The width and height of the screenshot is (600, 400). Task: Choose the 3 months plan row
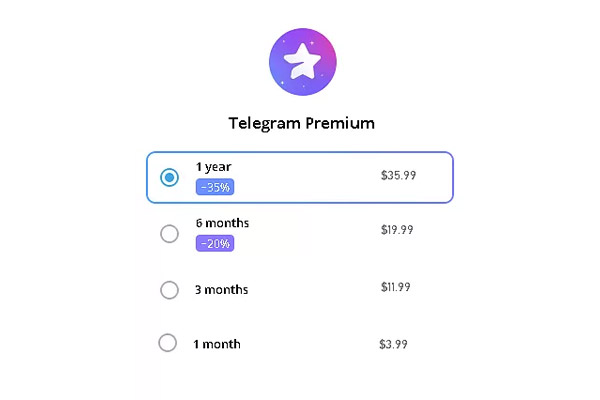(x=300, y=290)
